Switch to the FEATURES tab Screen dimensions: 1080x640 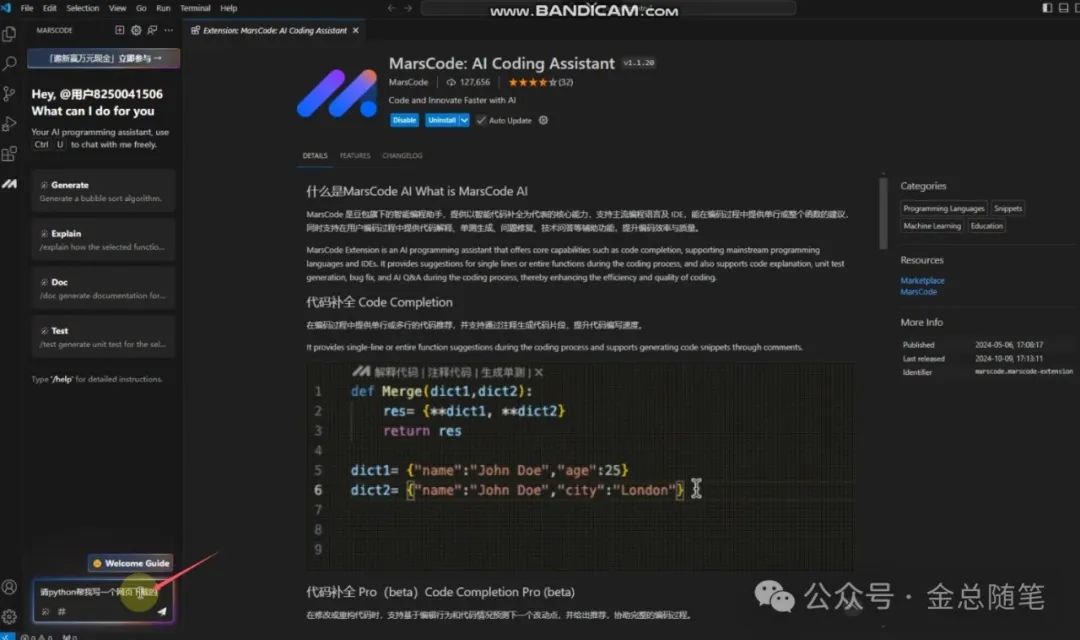(354, 156)
